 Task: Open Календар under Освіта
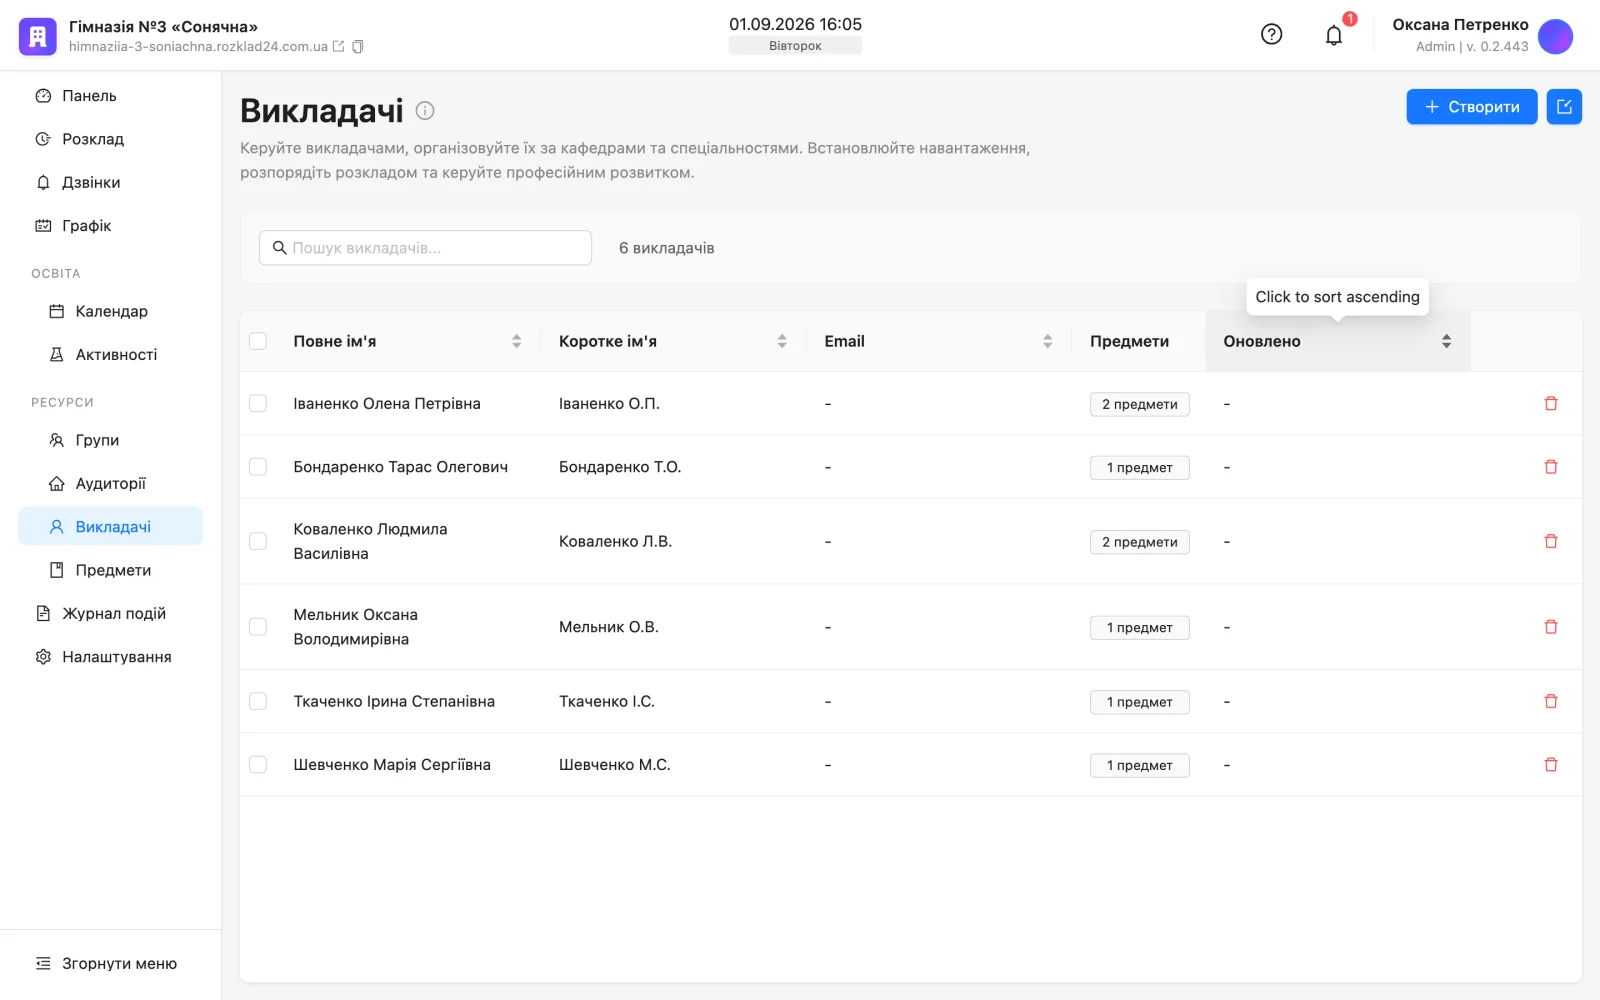point(110,311)
